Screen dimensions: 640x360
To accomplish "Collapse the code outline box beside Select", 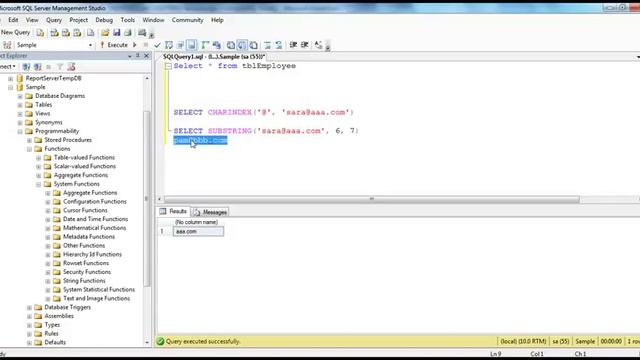I will (x=168, y=66).
